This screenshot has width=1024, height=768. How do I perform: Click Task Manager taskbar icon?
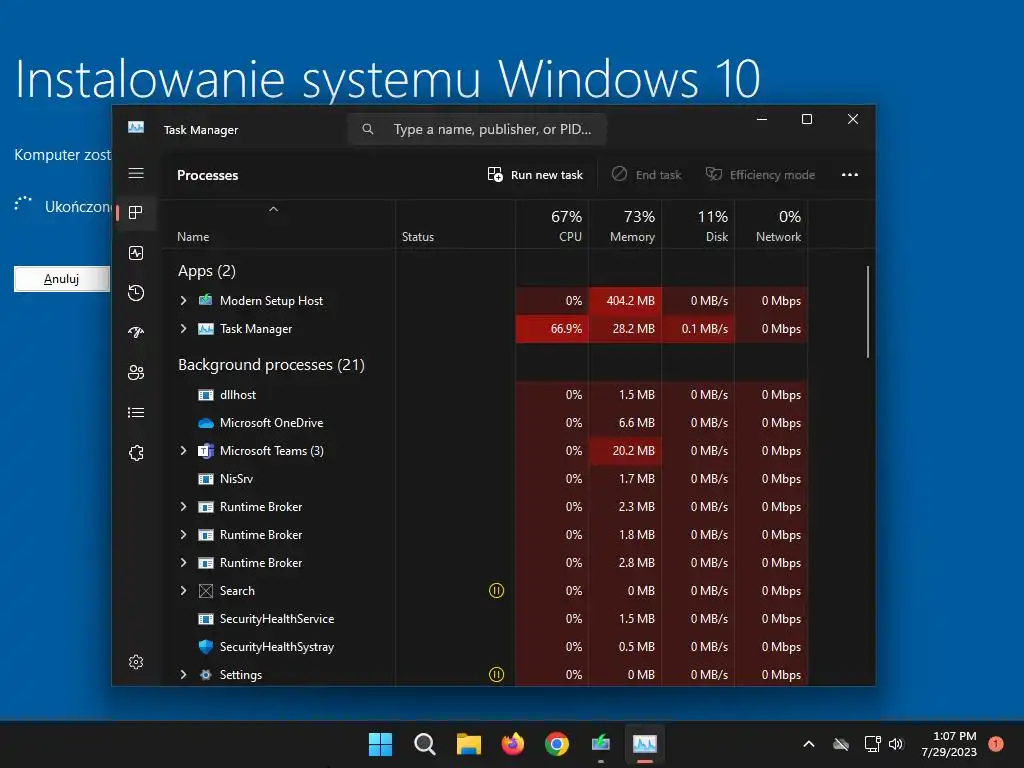(x=645, y=743)
